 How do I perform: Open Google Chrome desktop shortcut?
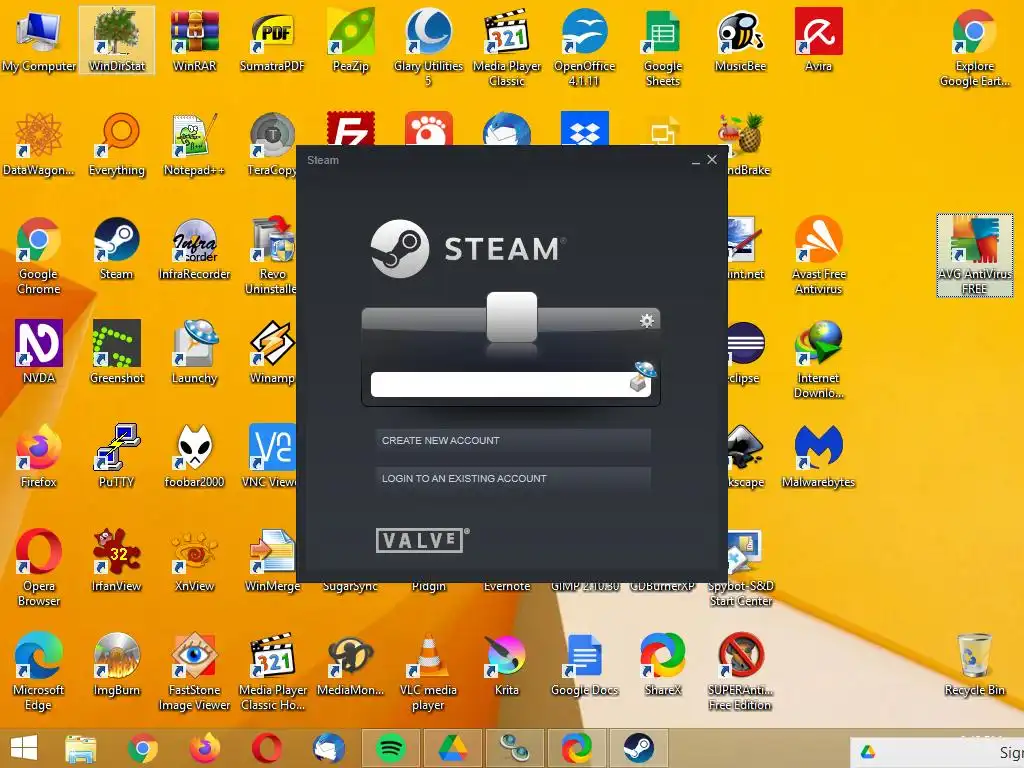click(x=39, y=255)
